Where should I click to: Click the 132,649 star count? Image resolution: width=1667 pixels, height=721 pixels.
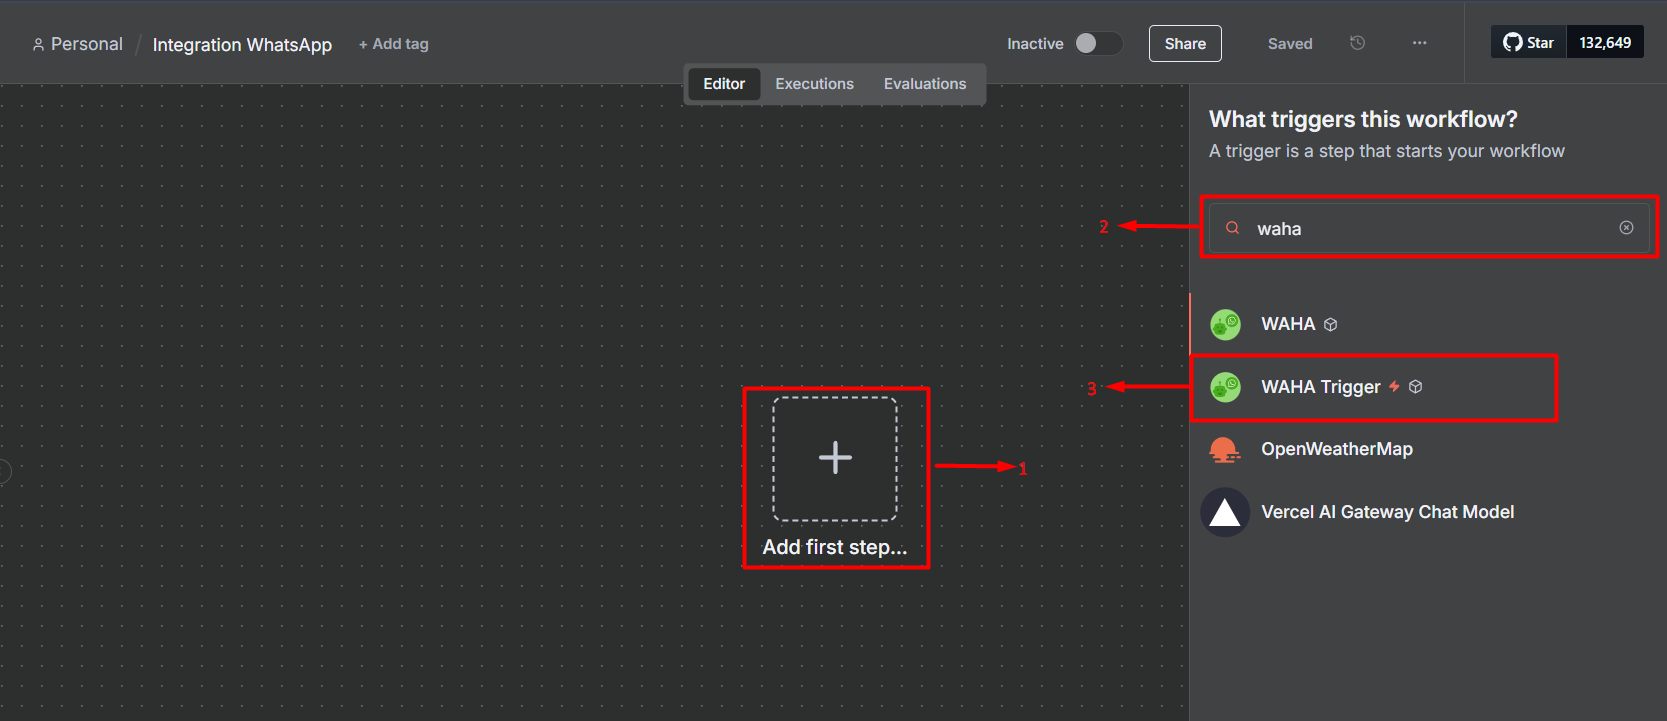click(1605, 42)
